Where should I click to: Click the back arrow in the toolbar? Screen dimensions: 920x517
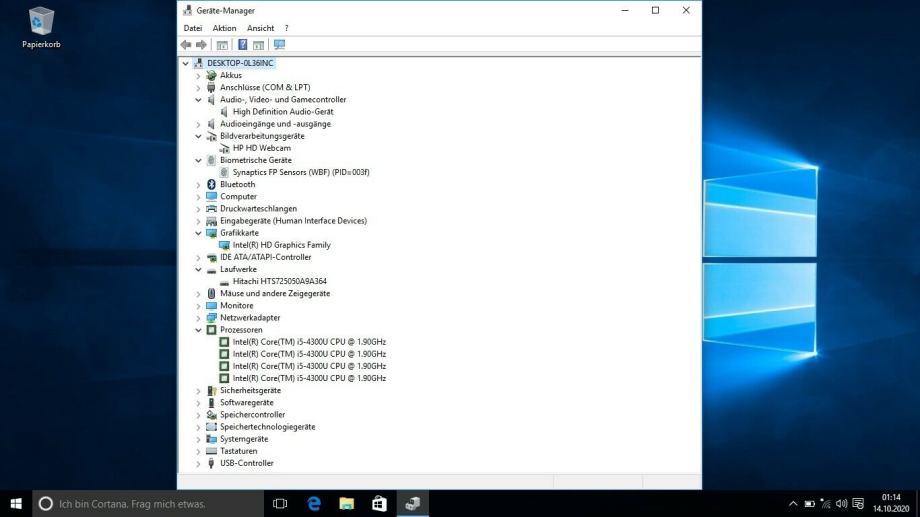pos(186,45)
